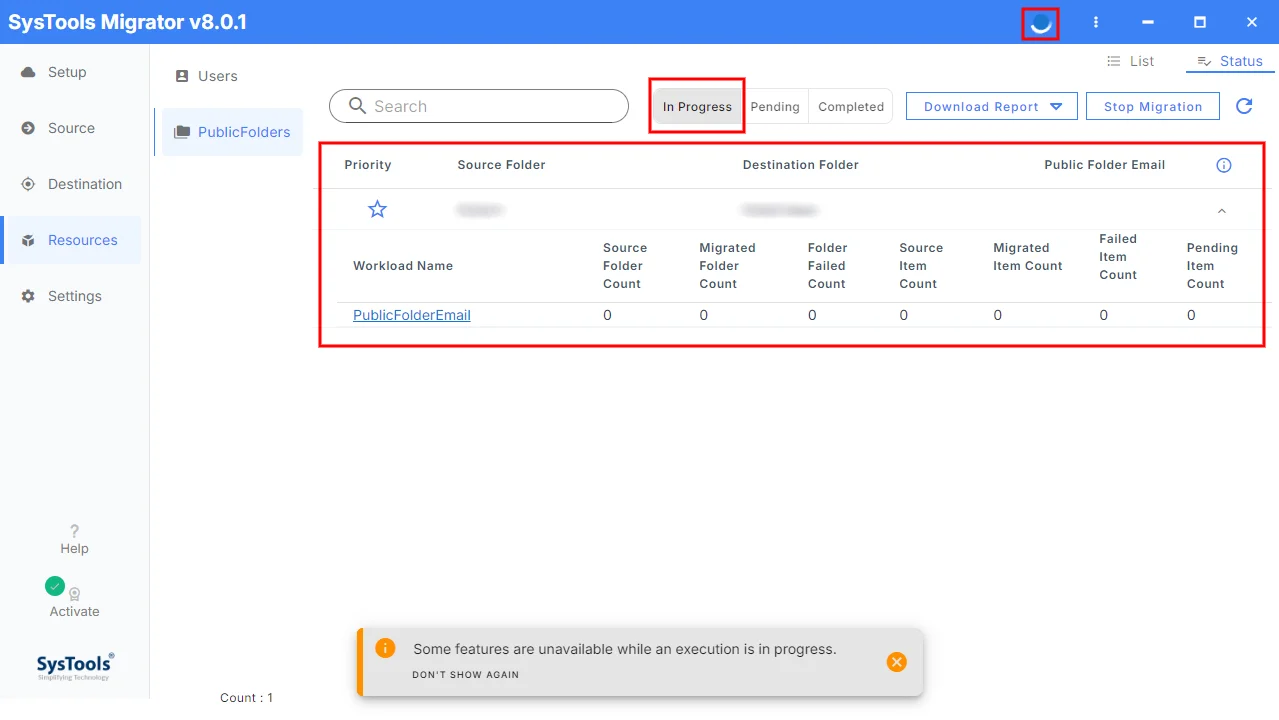Collapse the folder row with the chevron

pos(1221,211)
